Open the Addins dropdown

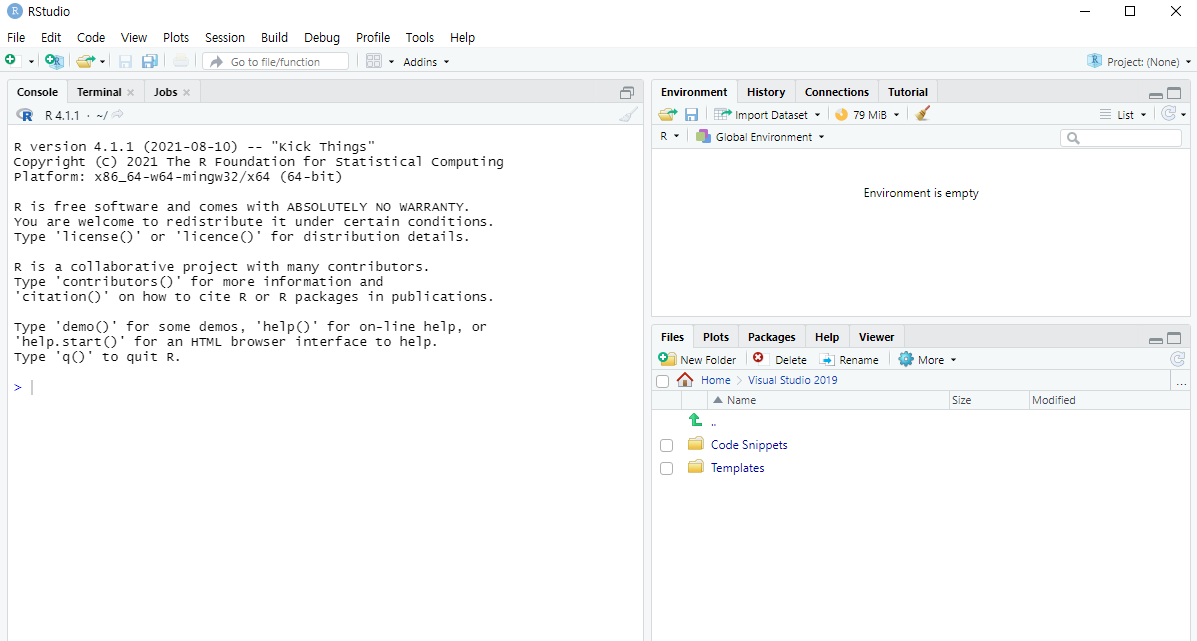click(426, 62)
